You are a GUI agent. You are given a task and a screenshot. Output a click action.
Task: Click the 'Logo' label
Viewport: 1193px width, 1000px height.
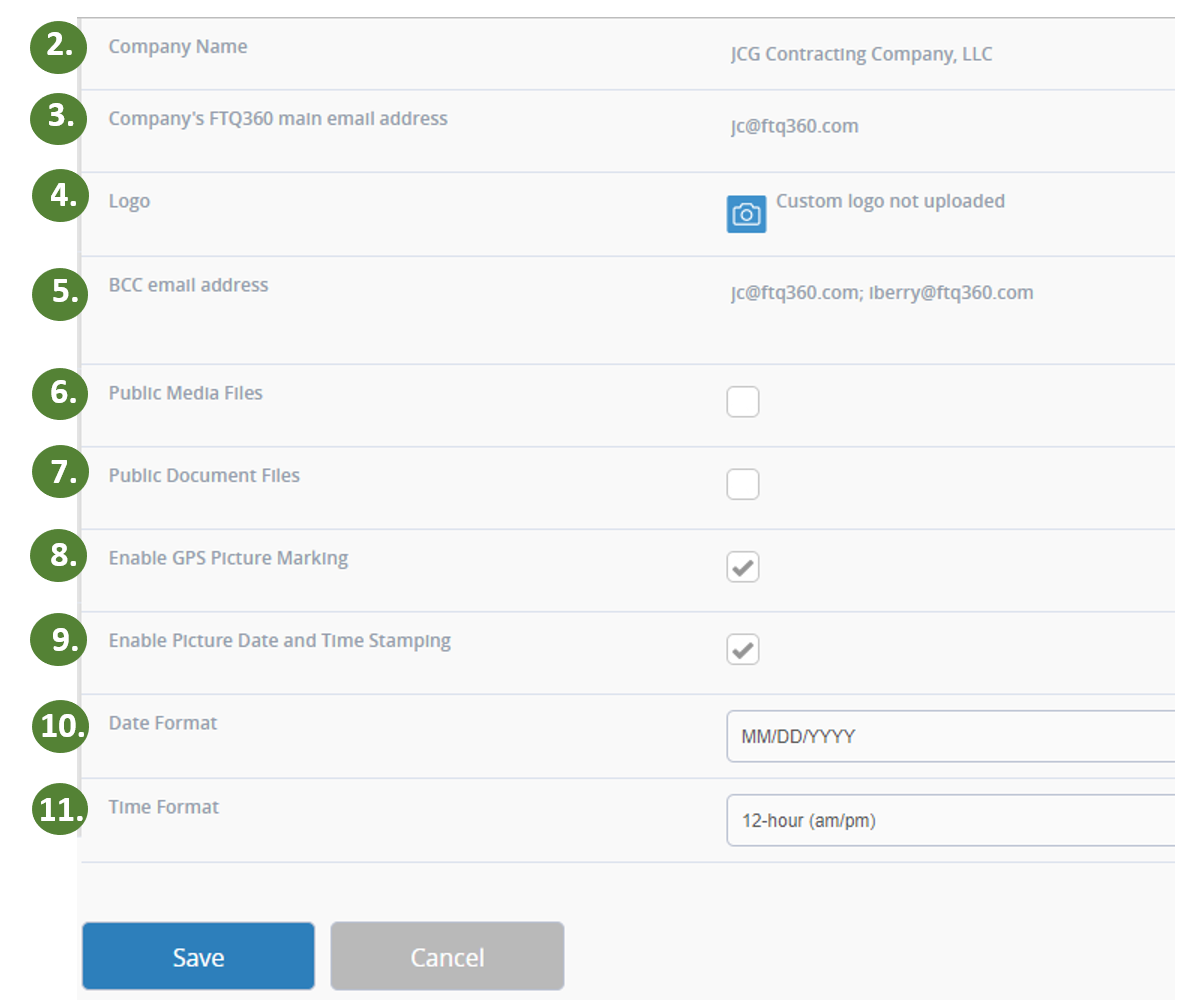pos(129,202)
